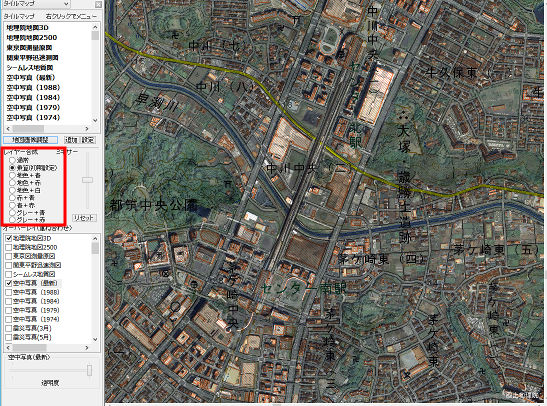The image size is (547, 406).
Task: Select the 赤+青 radio button
Action: (13, 198)
